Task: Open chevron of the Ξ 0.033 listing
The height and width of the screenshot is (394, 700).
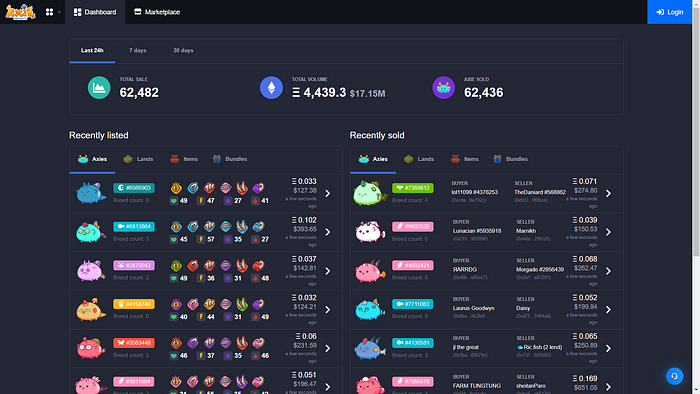Action: tap(328, 194)
